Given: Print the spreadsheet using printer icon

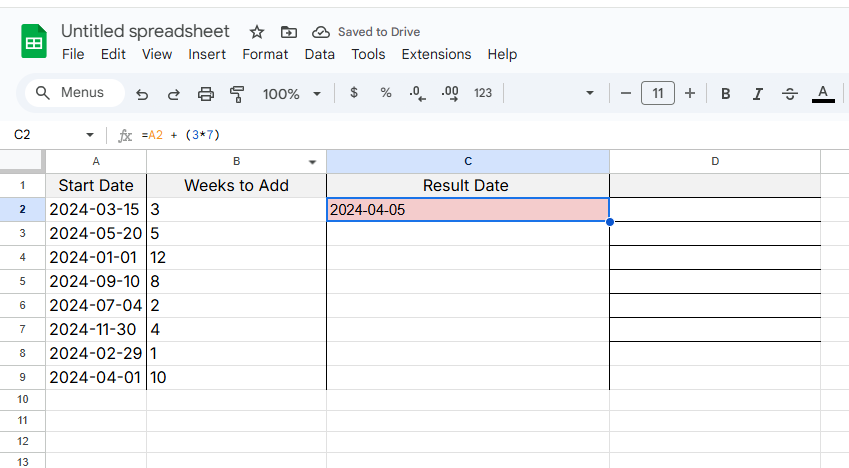Looking at the screenshot, I should tap(206, 94).
